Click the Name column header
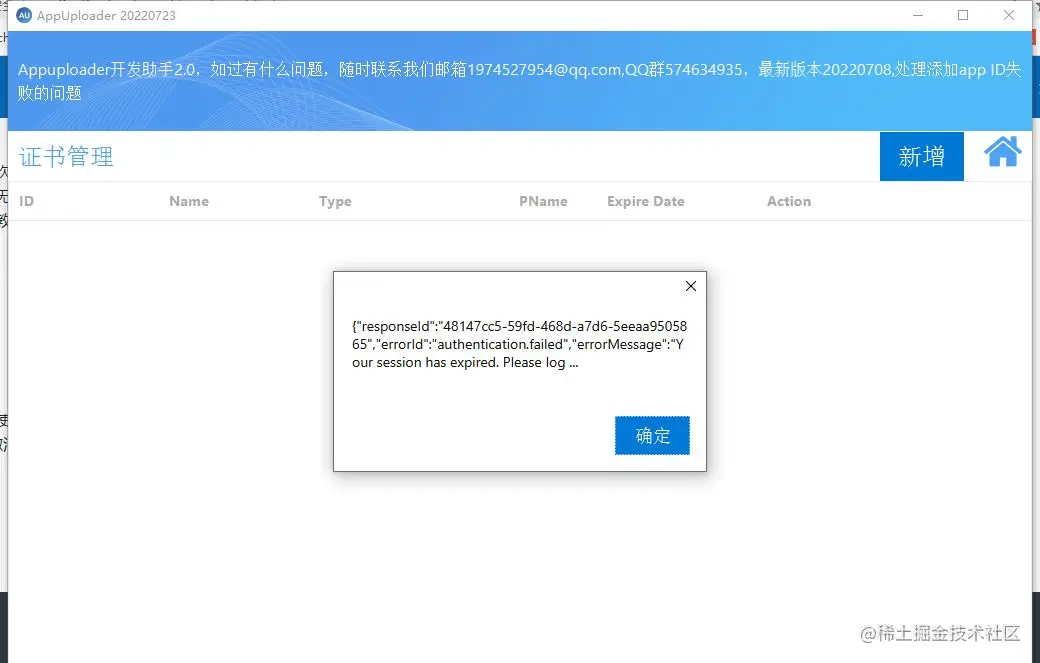The width and height of the screenshot is (1040, 663). 189,201
